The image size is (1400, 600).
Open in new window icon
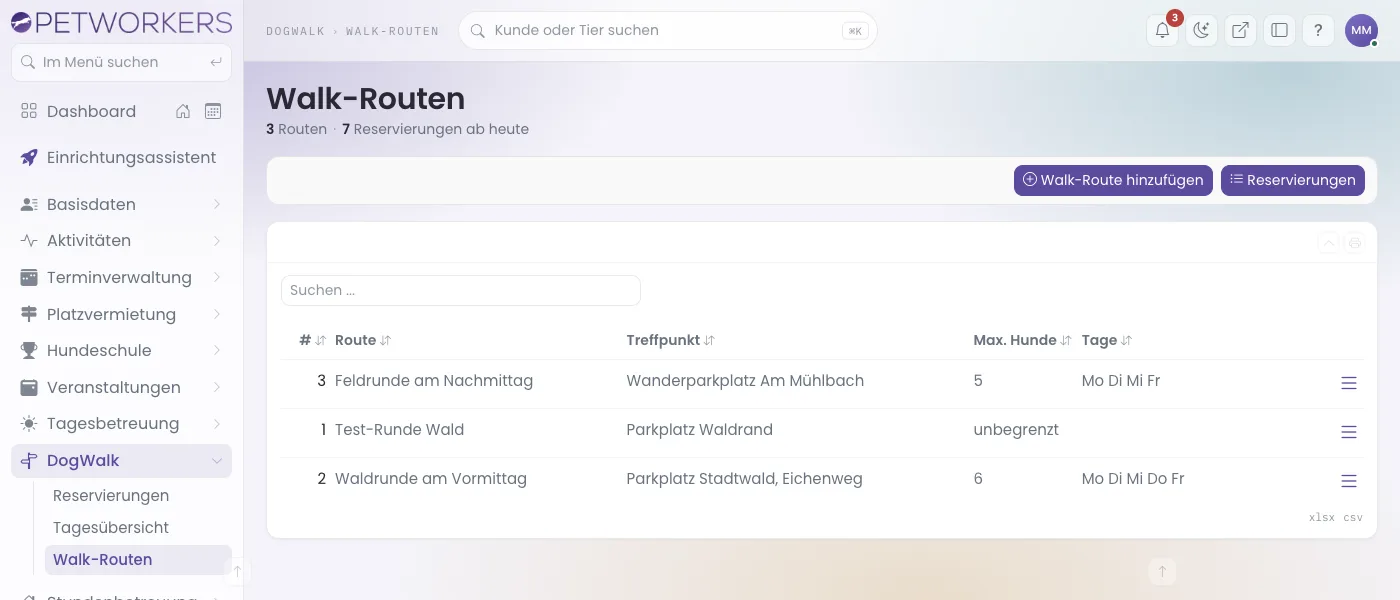(x=1240, y=30)
